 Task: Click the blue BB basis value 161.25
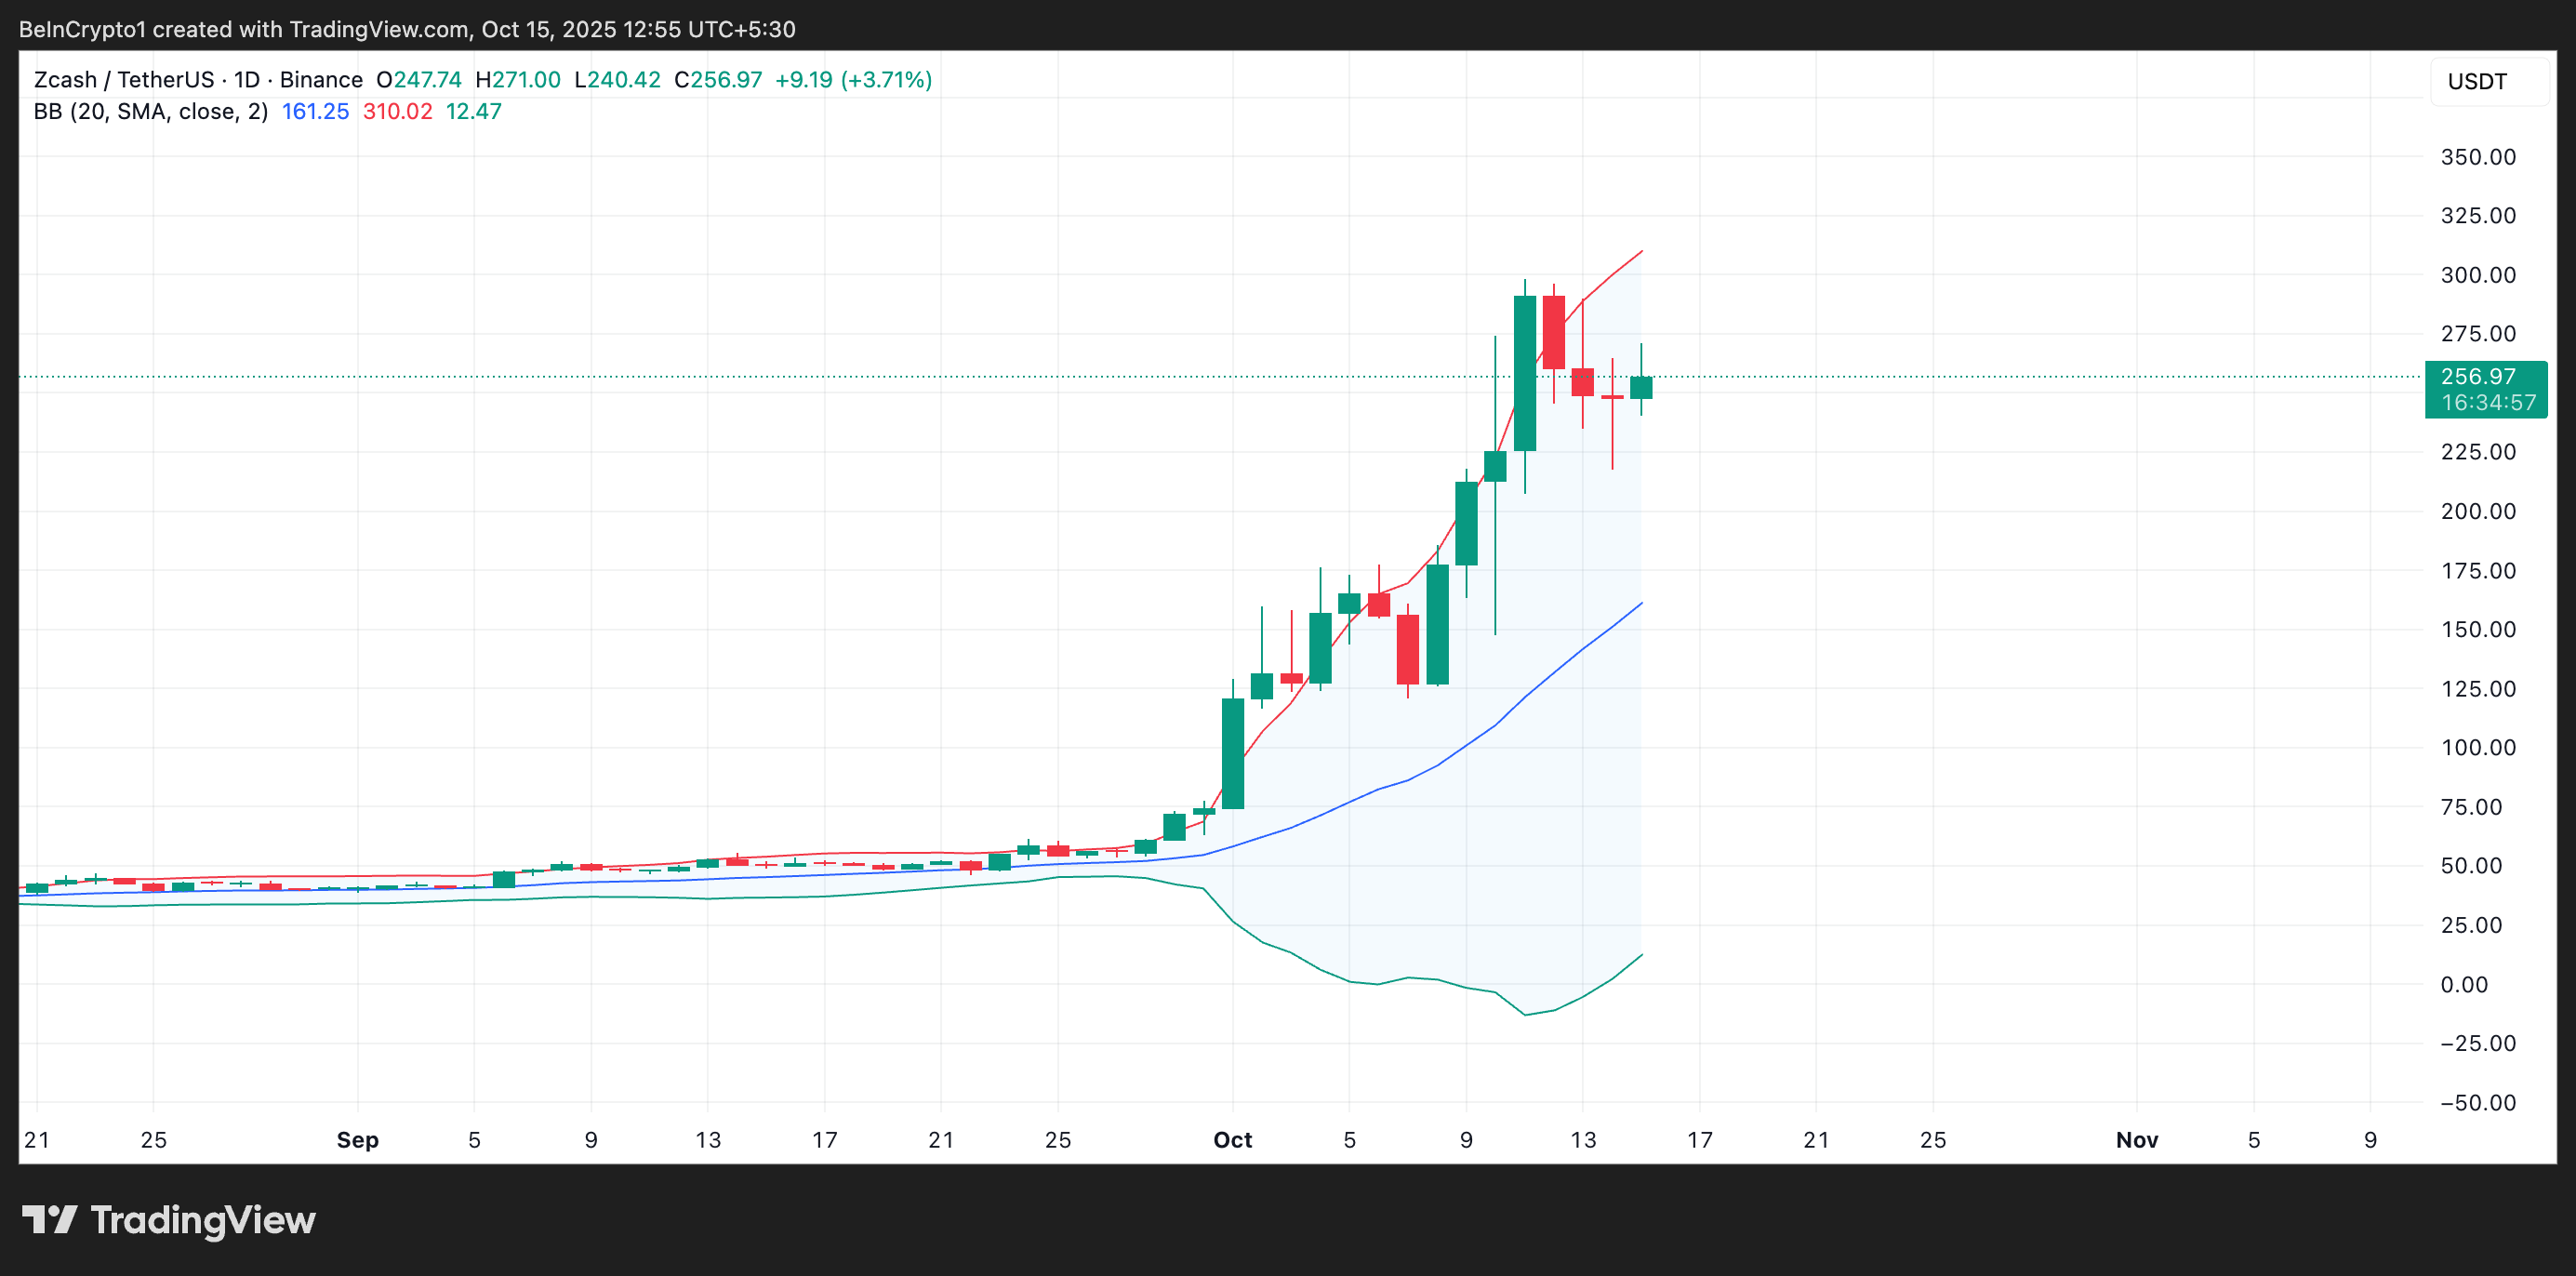coord(315,112)
